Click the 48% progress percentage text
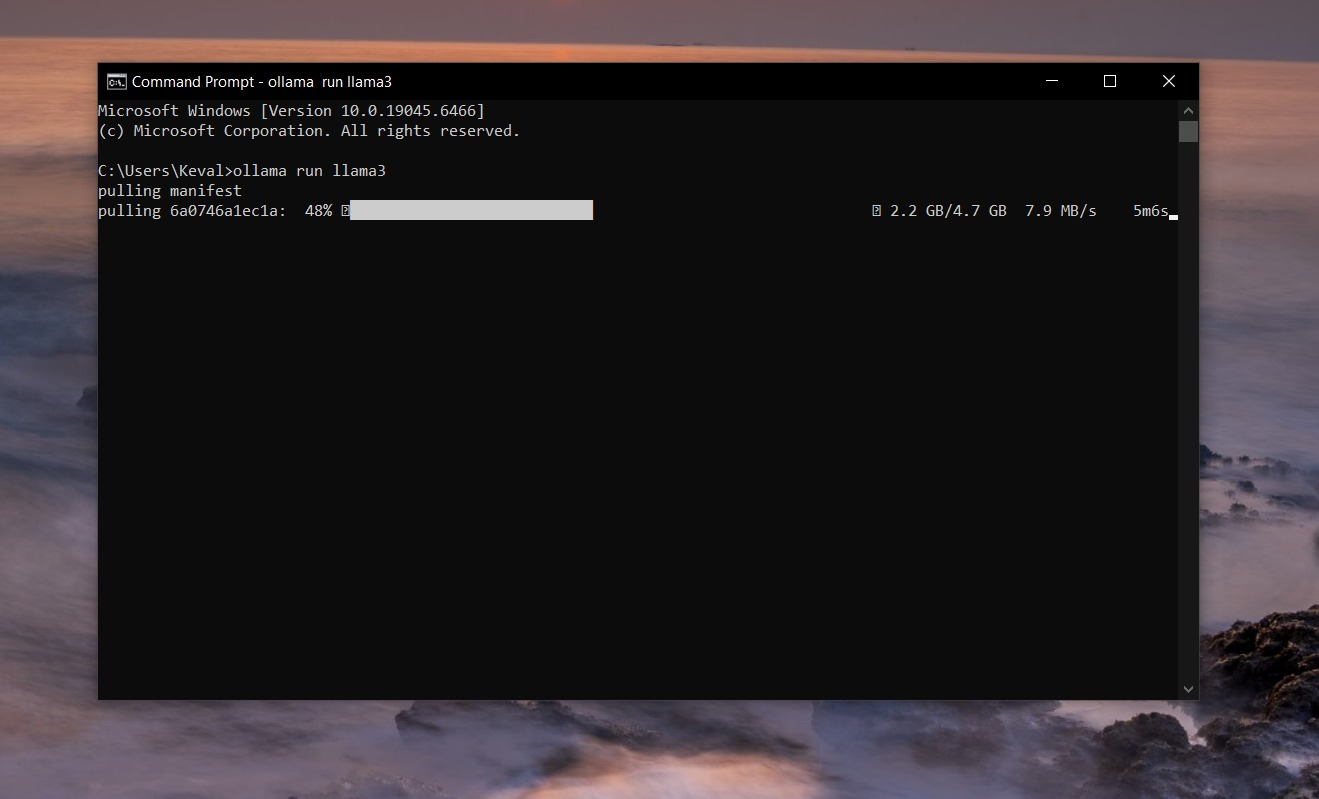The image size is (1319, 799). point(317,211)
